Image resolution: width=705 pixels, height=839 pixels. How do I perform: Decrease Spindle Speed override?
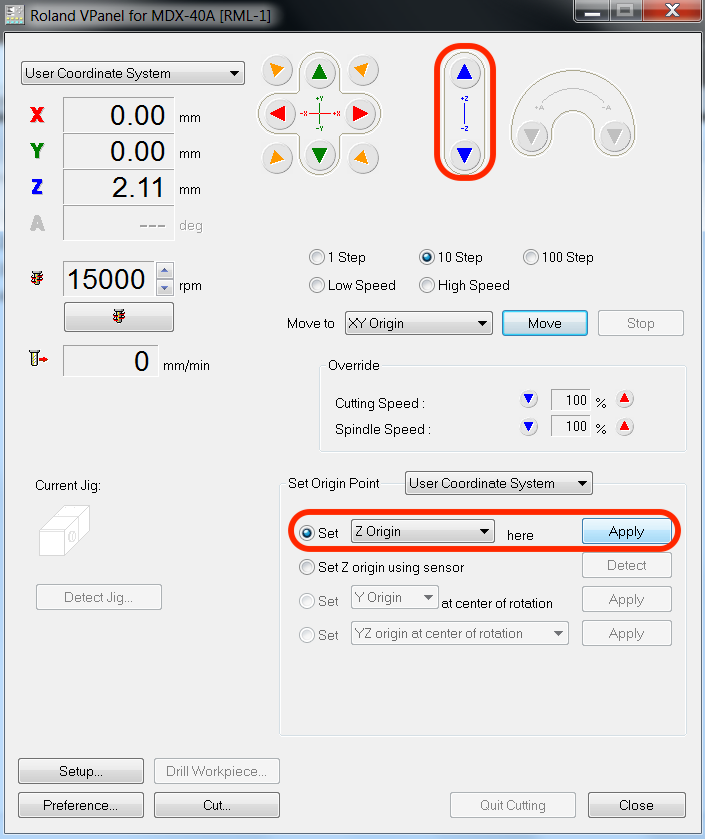click(528, 426)
